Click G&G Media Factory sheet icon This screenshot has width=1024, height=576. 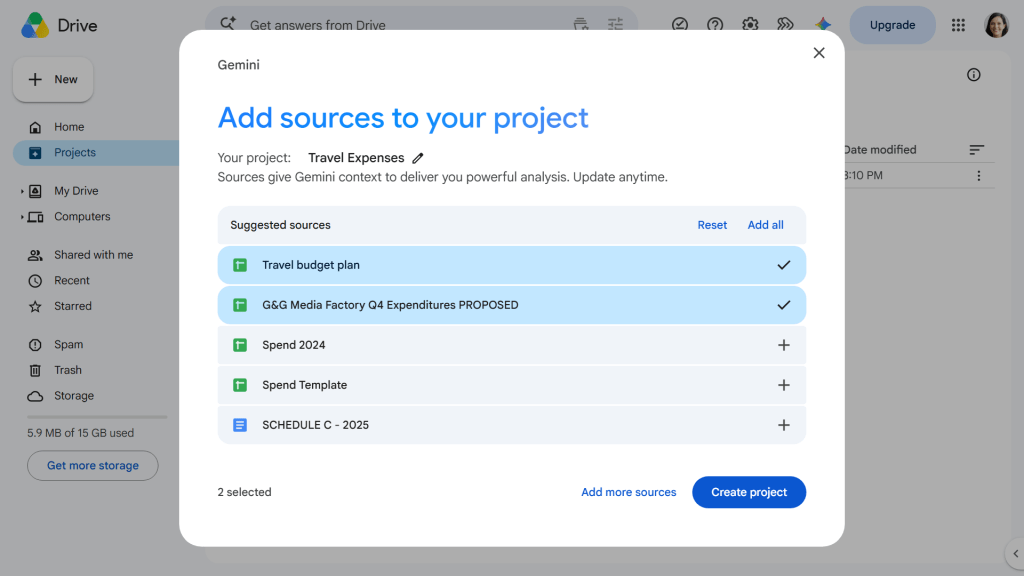click(x=240, y=305)
